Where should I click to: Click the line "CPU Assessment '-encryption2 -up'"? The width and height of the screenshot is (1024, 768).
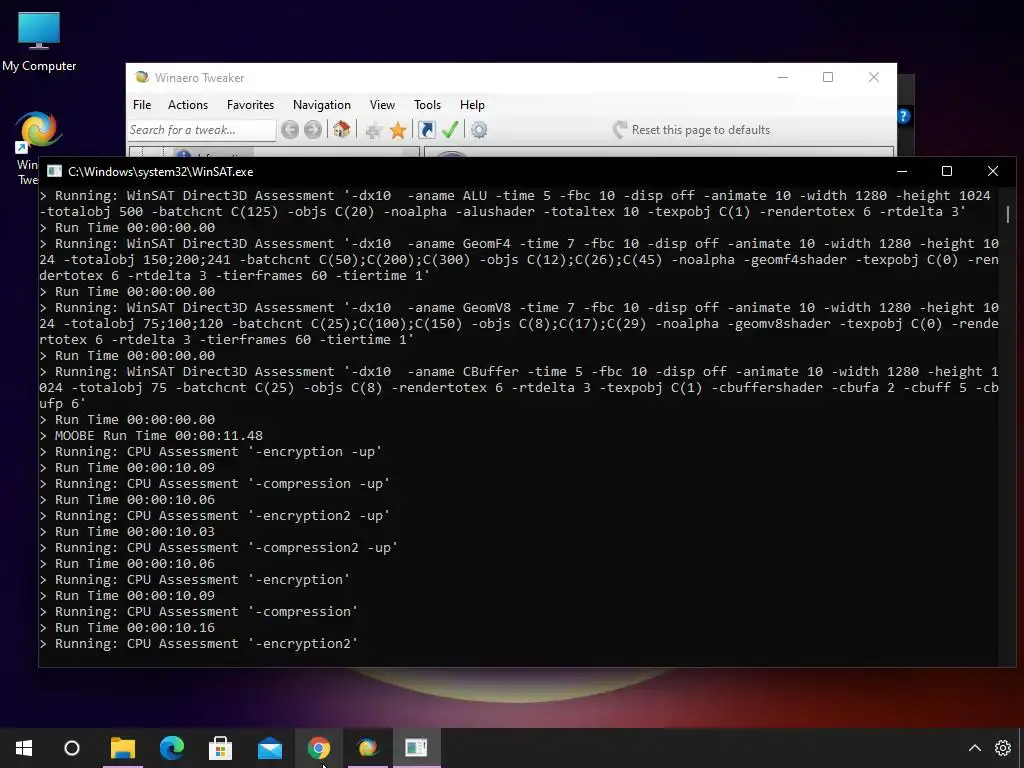point(259,515)
